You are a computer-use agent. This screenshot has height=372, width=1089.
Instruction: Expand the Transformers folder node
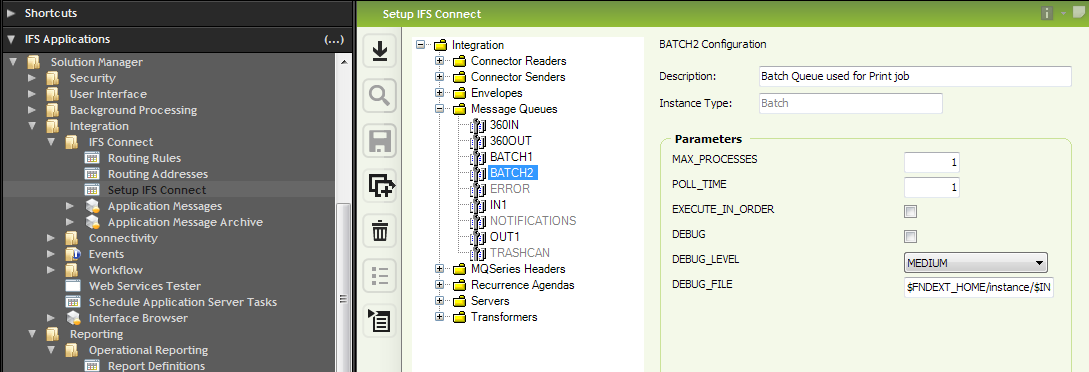pos(439,317)
